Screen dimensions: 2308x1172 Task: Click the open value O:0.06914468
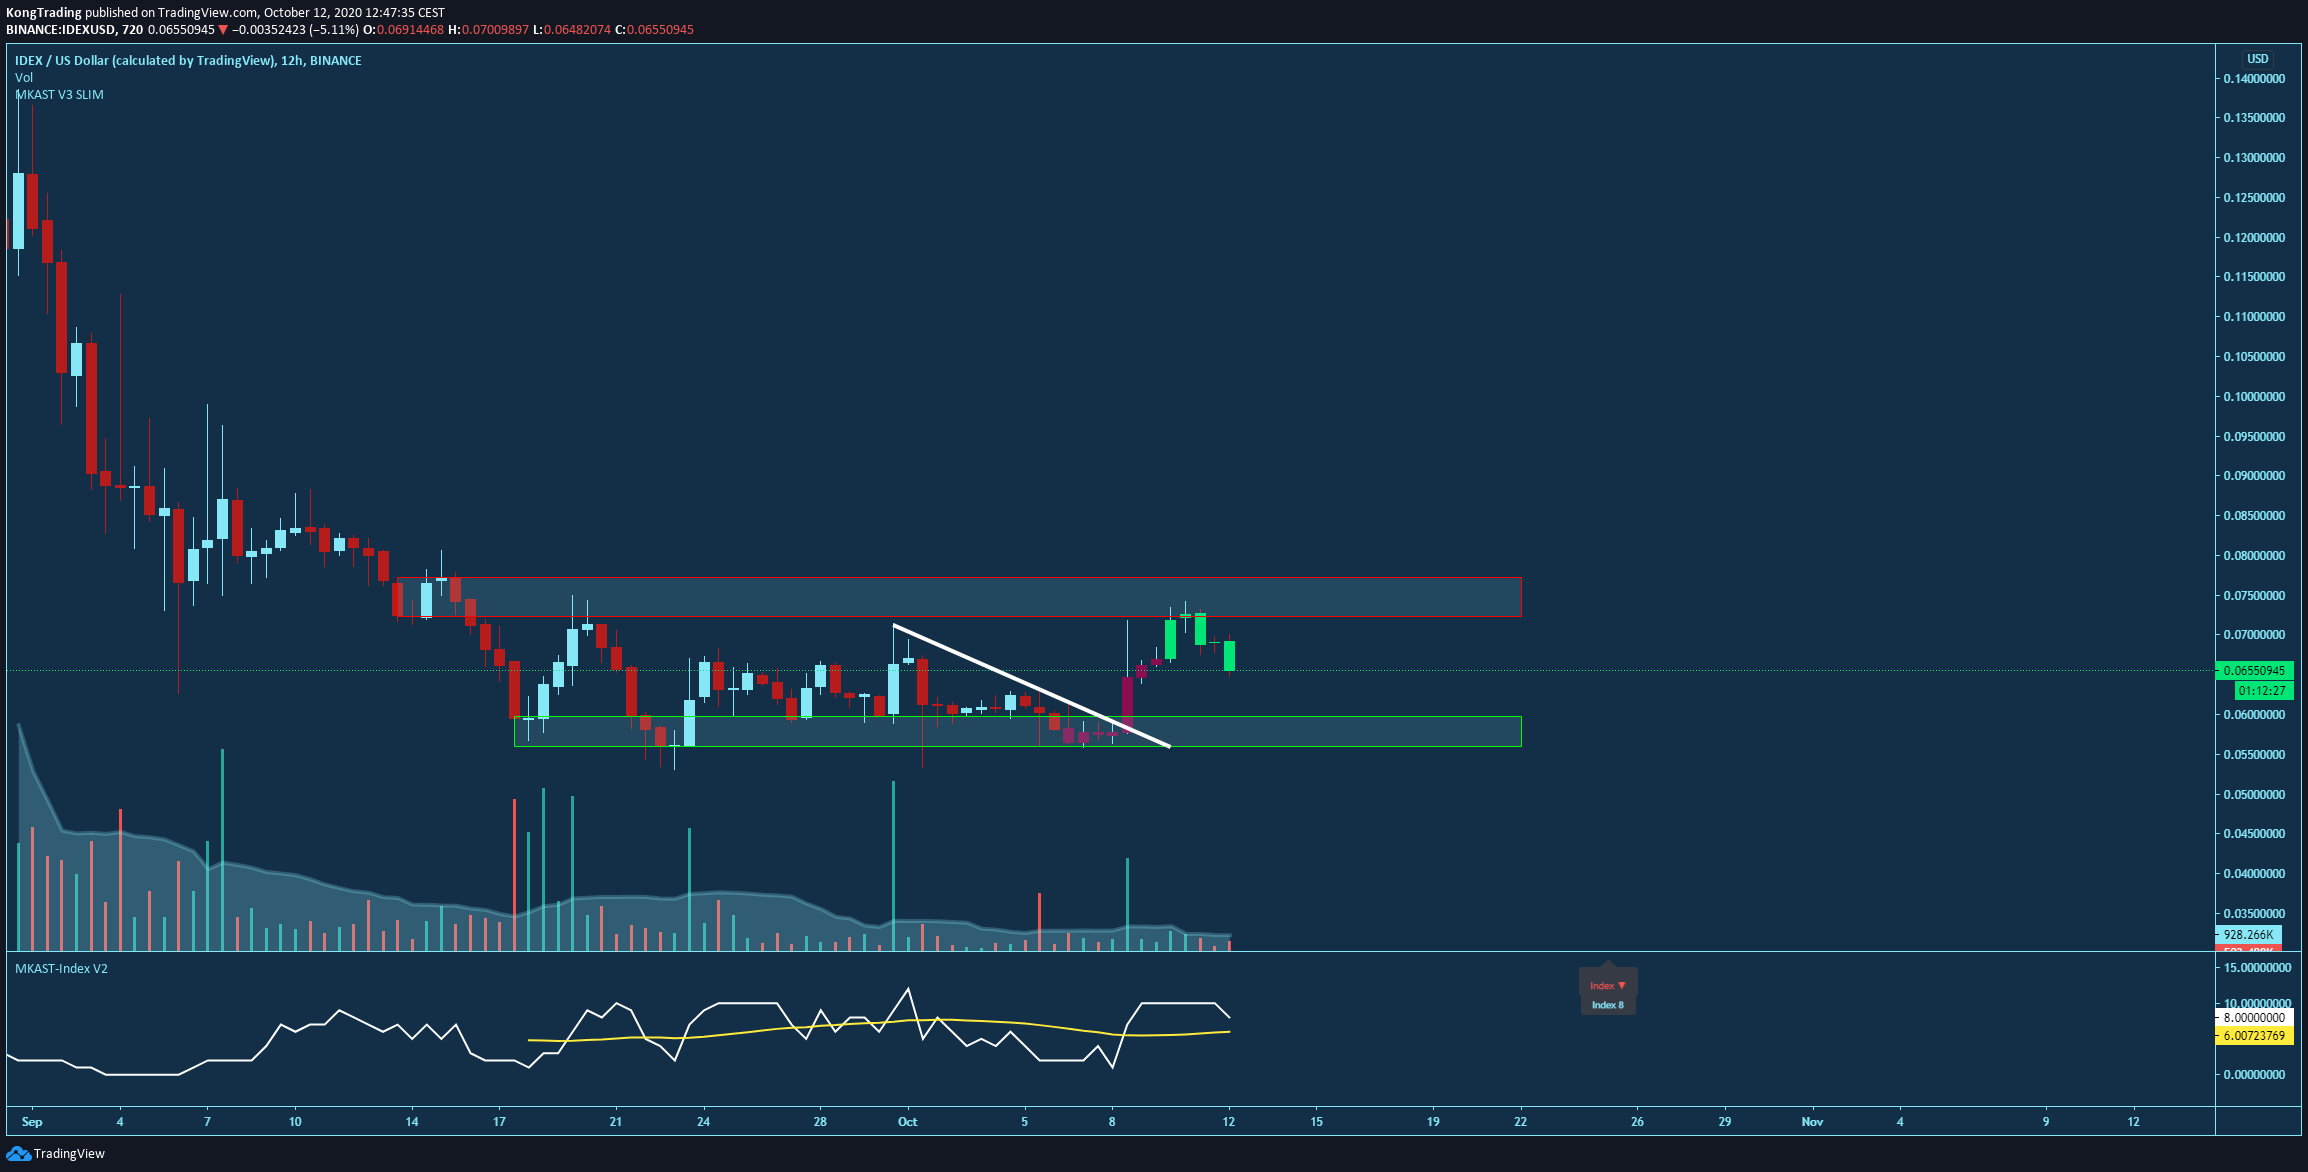pyautogui.click(x=403, y=30)
